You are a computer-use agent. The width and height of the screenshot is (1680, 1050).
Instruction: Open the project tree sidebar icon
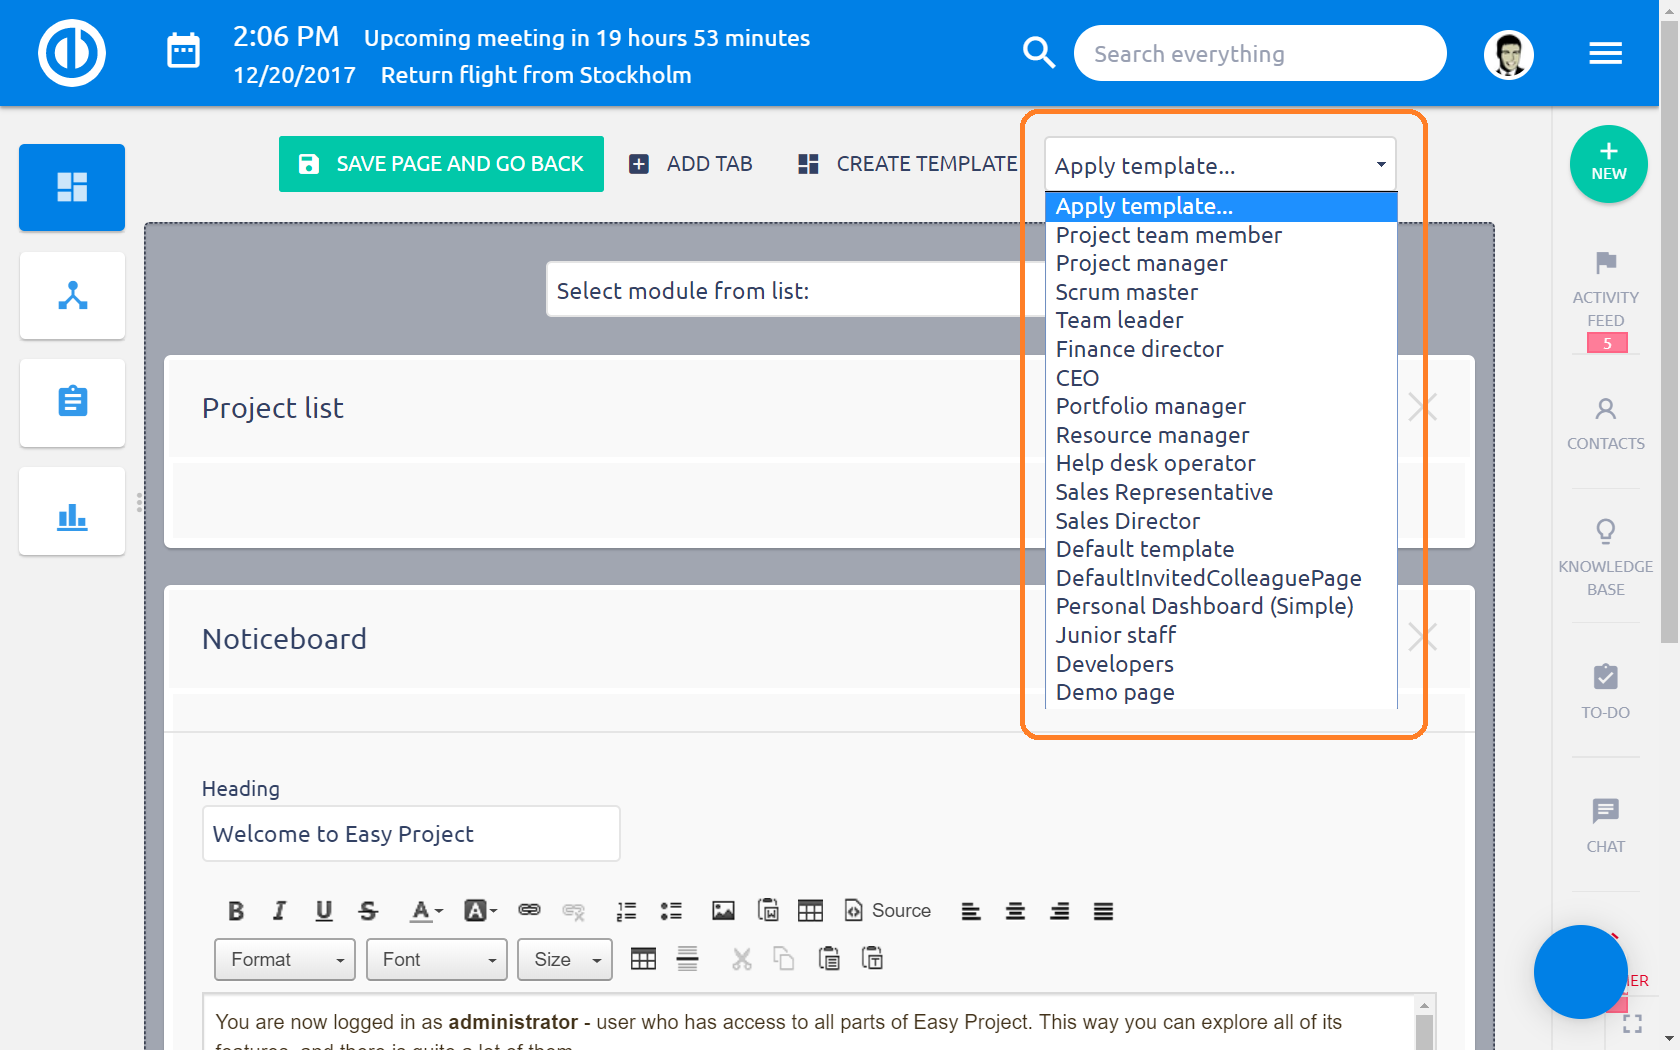[72, 295]
